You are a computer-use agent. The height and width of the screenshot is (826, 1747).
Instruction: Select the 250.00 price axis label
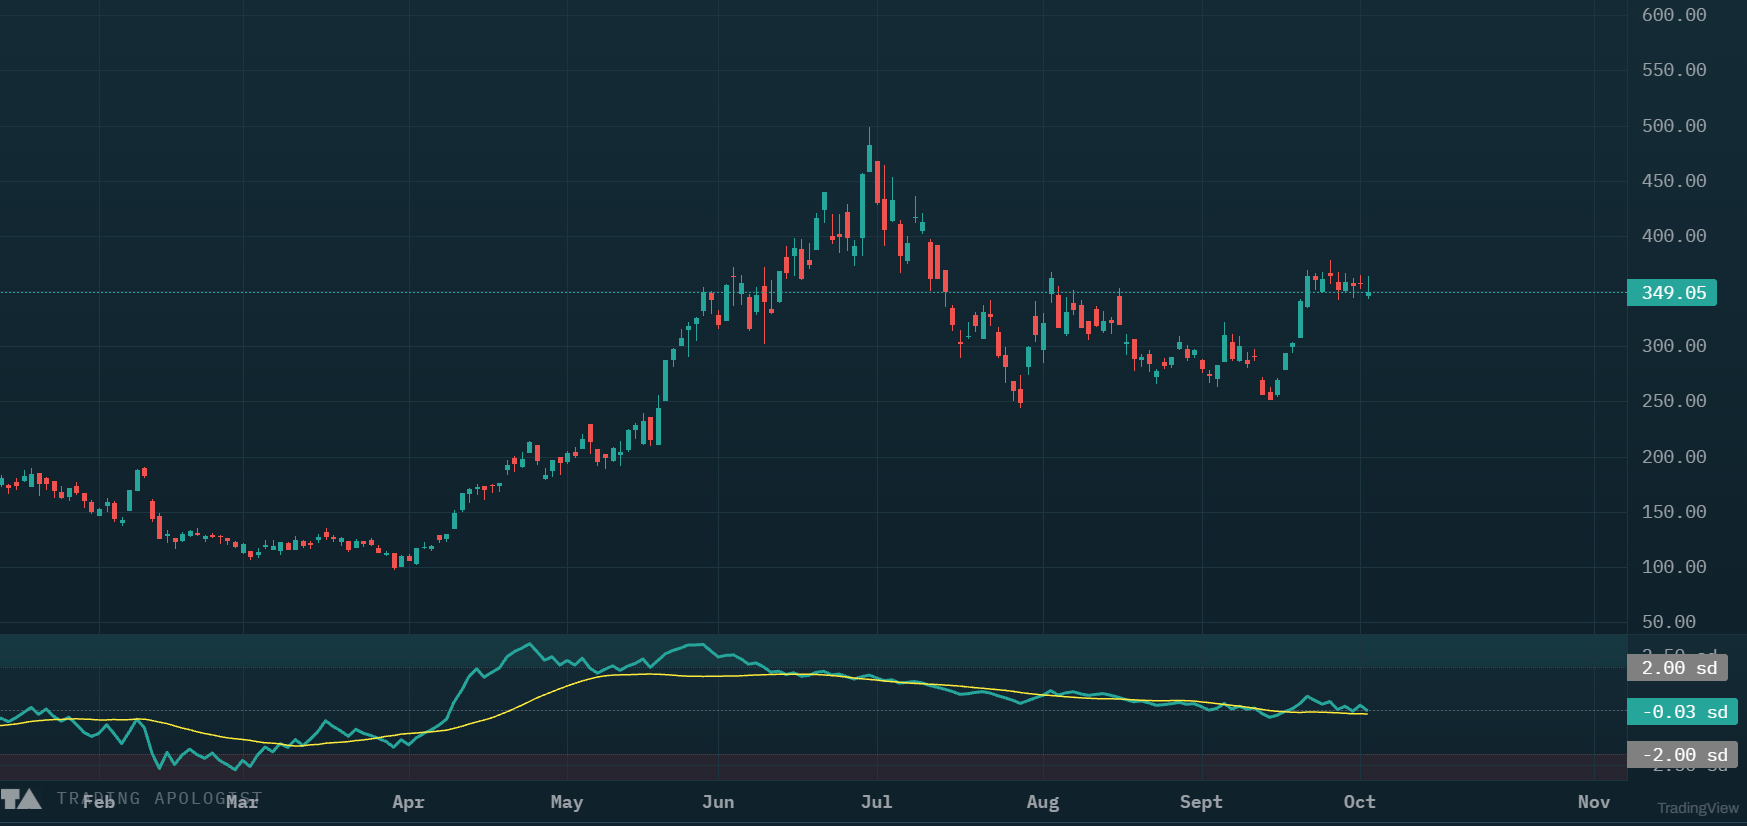click(1674, 401)
